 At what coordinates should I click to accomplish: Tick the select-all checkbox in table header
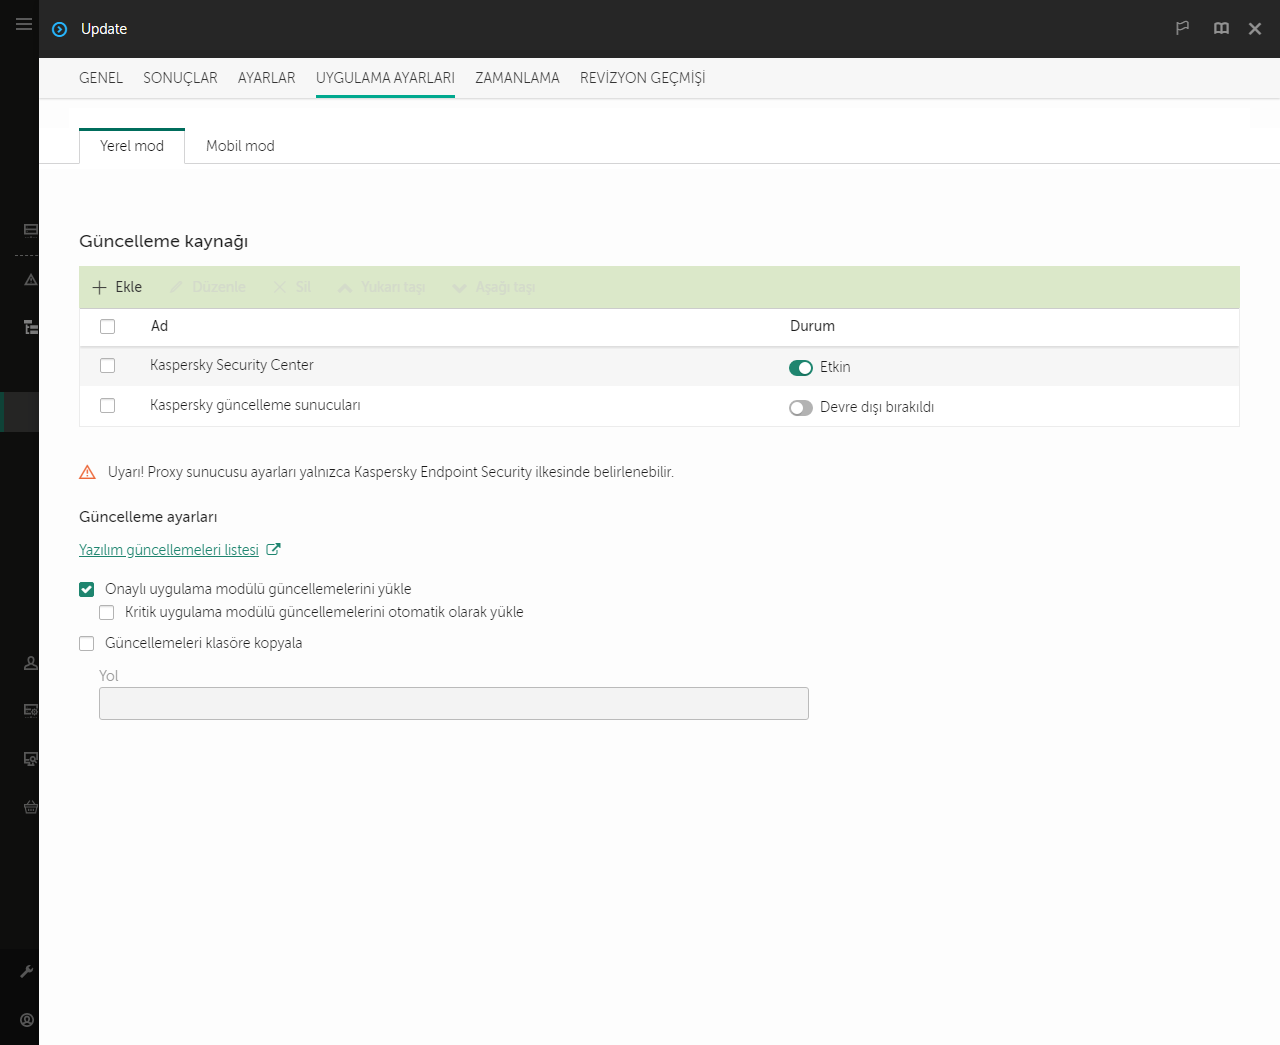coord(108,327)
